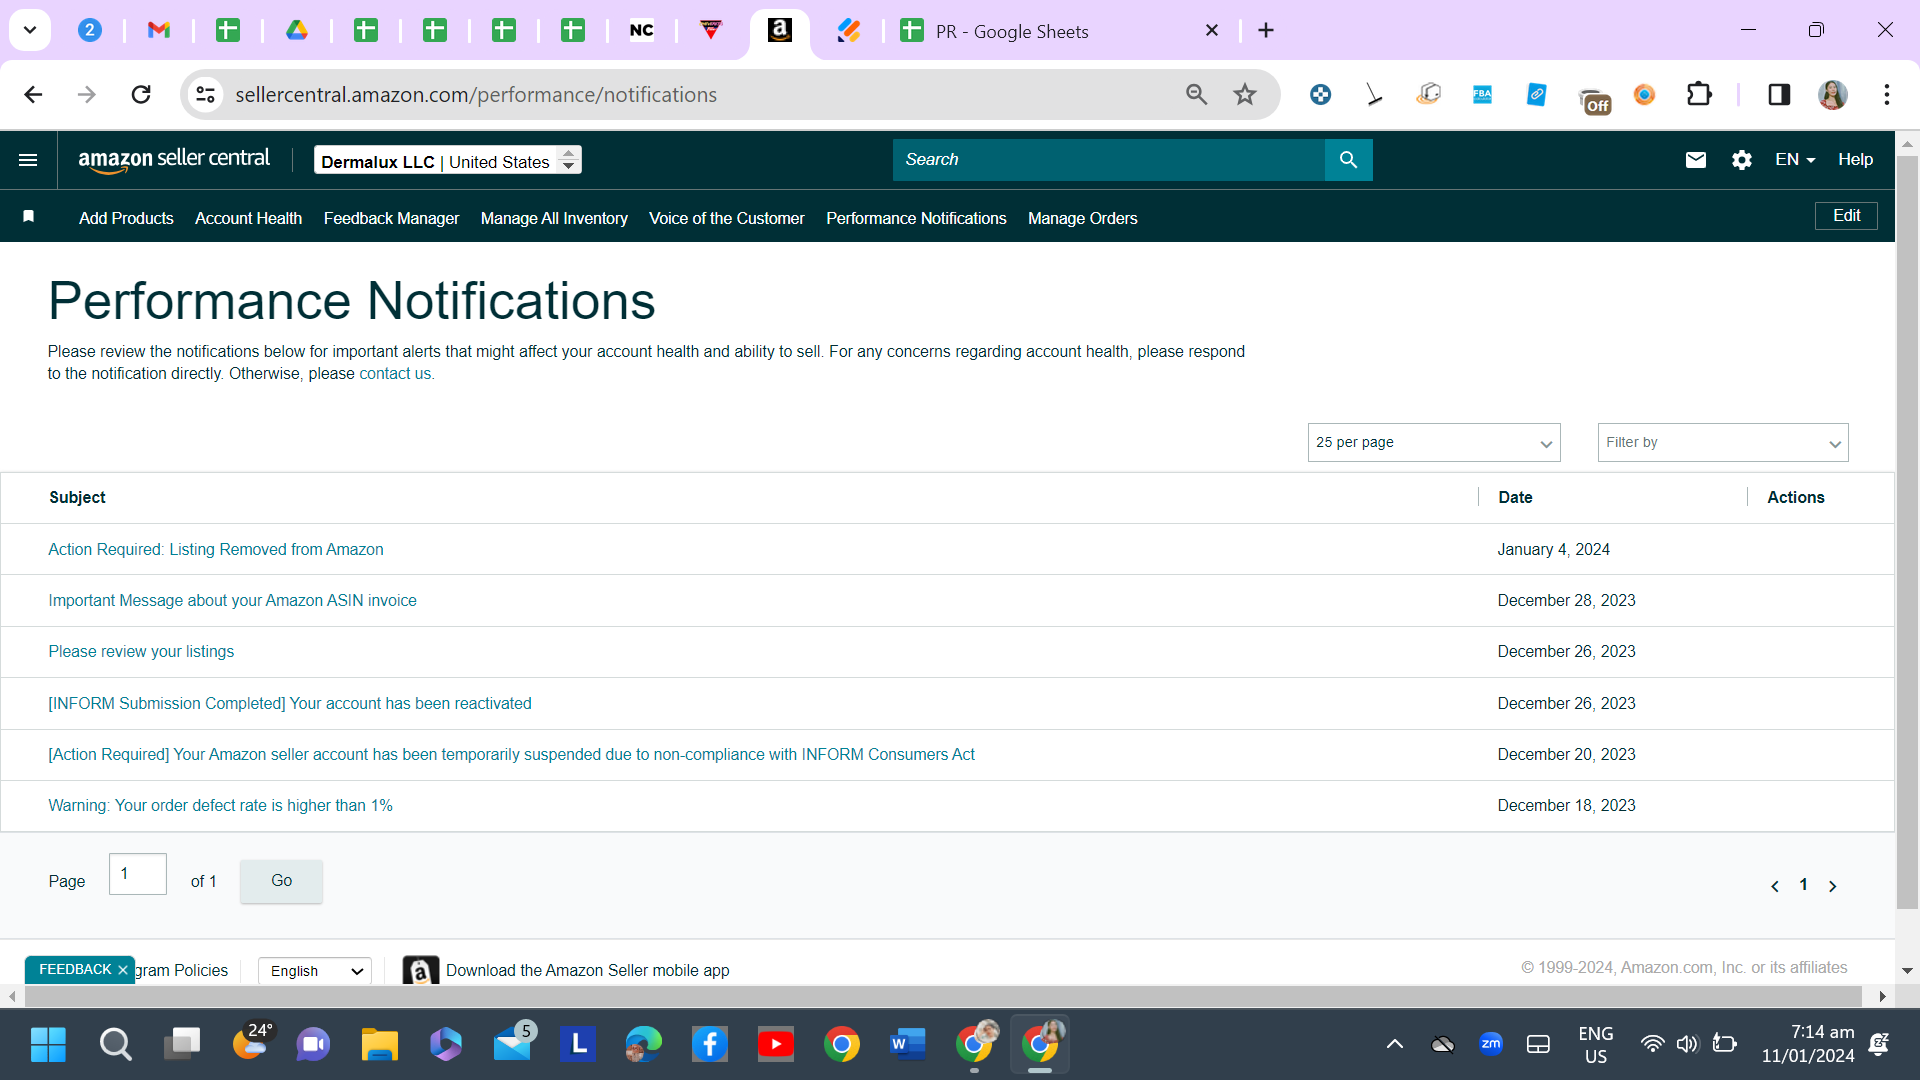Click the bookmark flag icon
Screen dimensions: 1920x1080
point(29,217)
